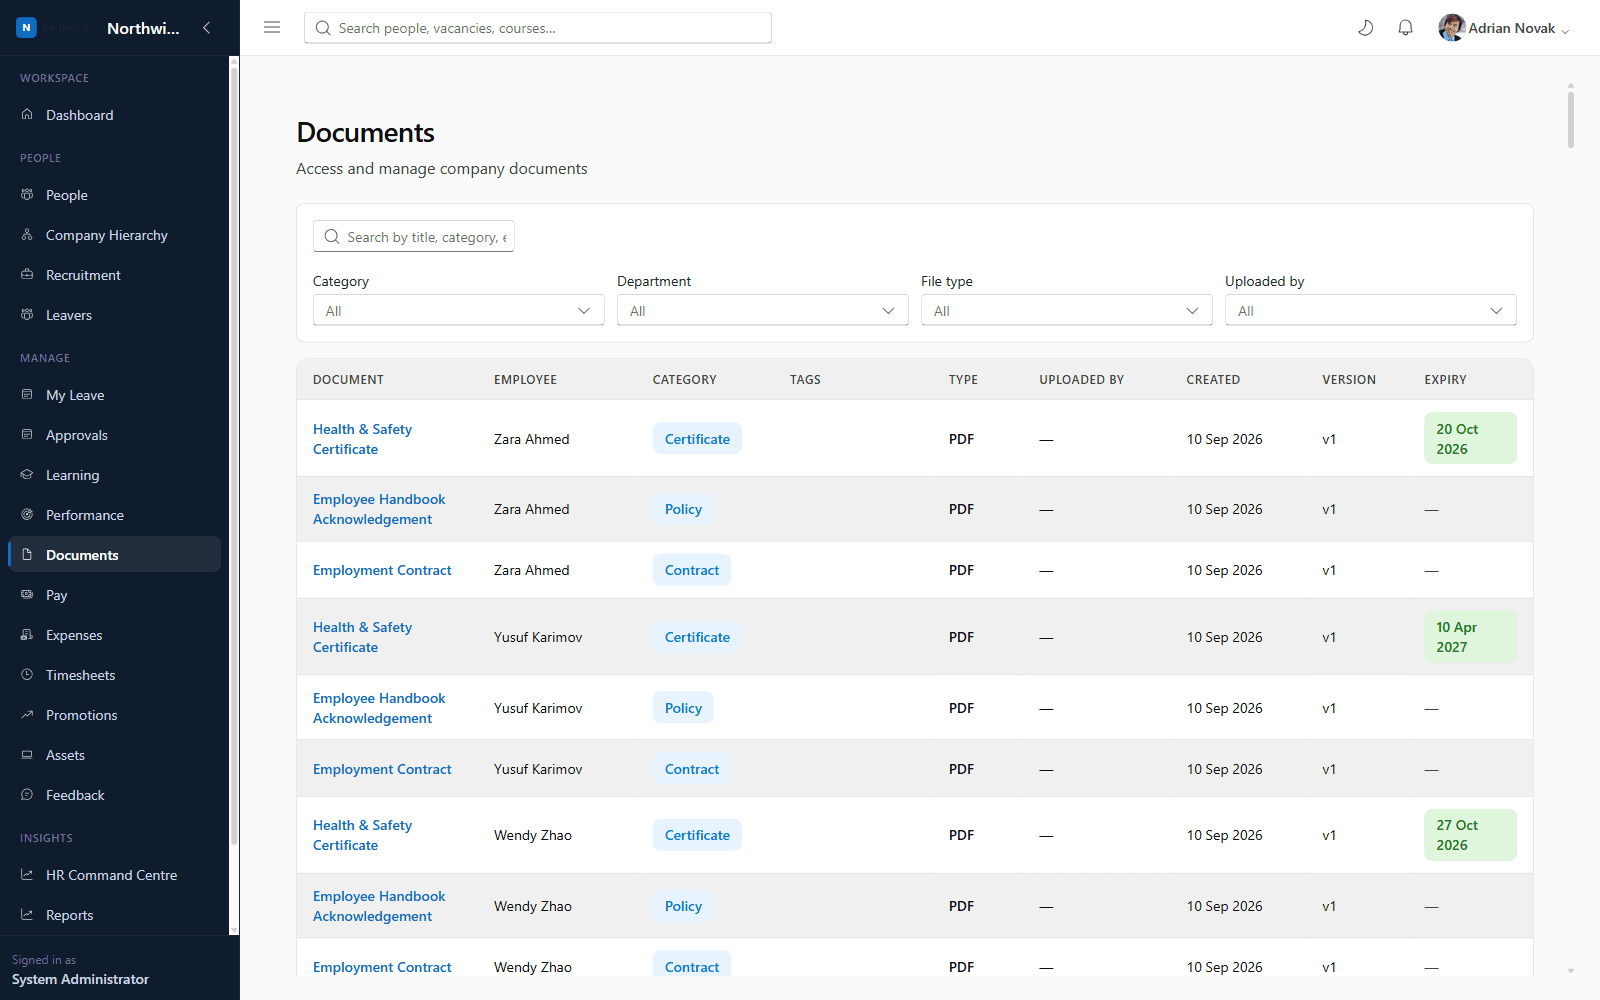Open notifications bell
The image size is (1600, 1000).
pyautogui.click(x=1405, y=28)
